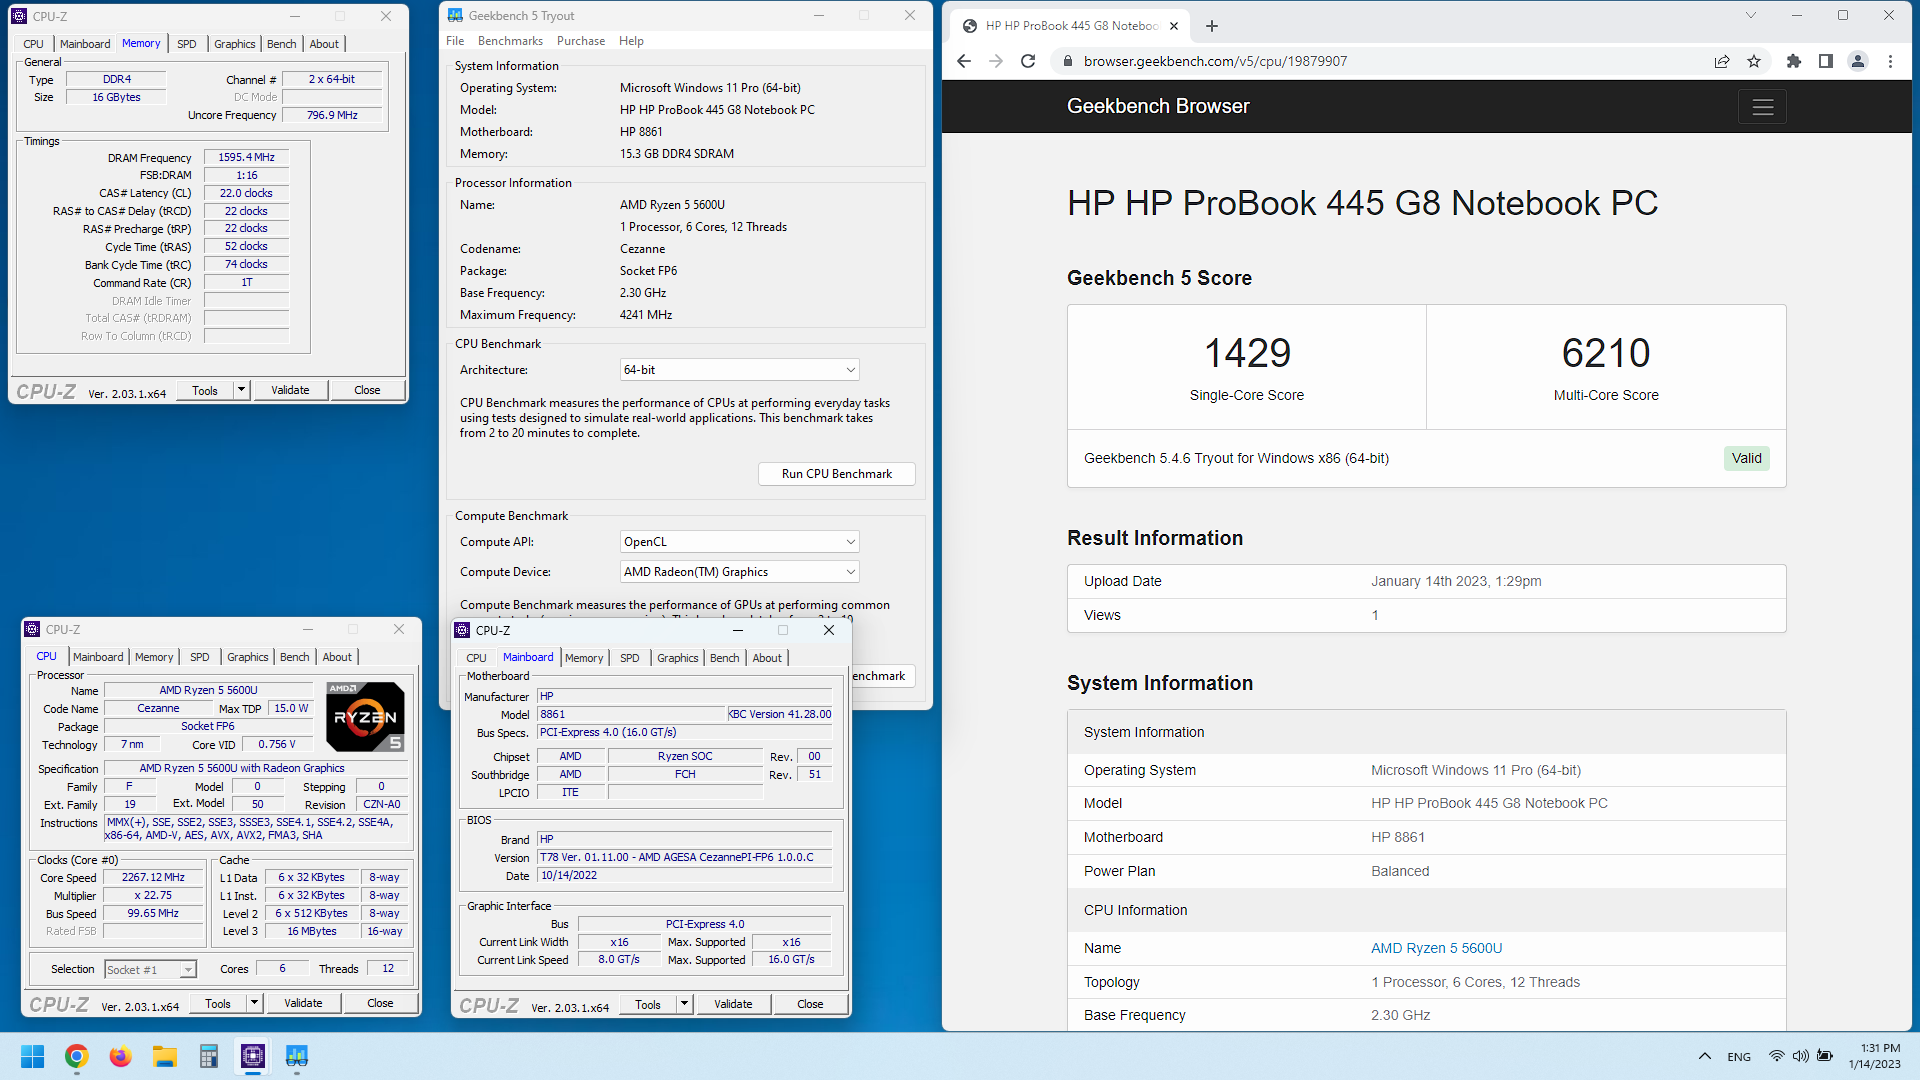This screenshot has width=1920, height=1080.
Task: Toggle Chrome side panel icon
Action: (1826, 61)
